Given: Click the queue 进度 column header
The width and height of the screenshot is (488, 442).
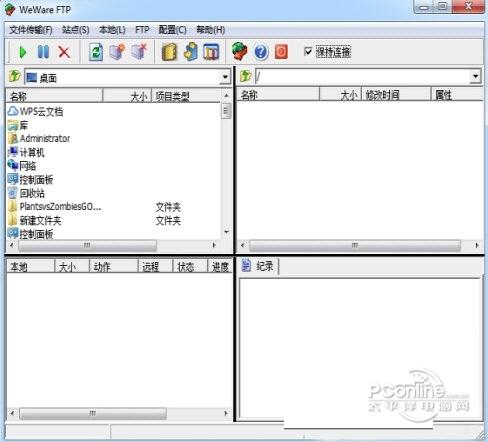Looking at the screenshot, I should (x=220, y=266).
